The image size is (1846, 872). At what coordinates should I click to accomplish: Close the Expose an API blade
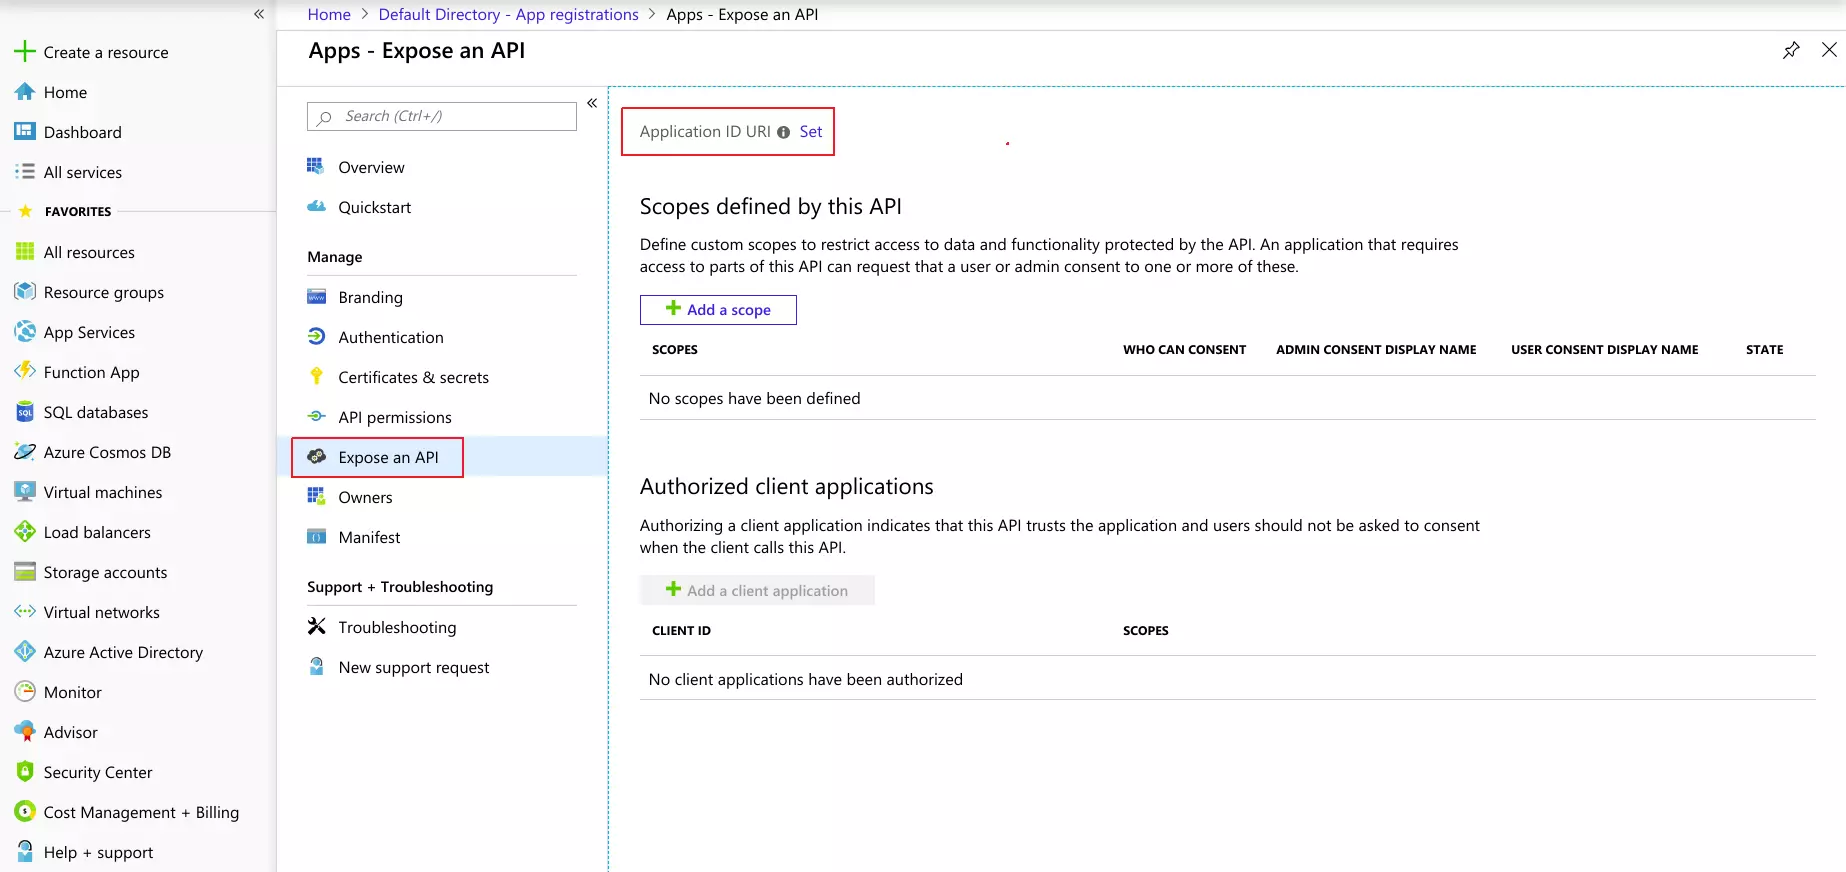coord(1829,50)
